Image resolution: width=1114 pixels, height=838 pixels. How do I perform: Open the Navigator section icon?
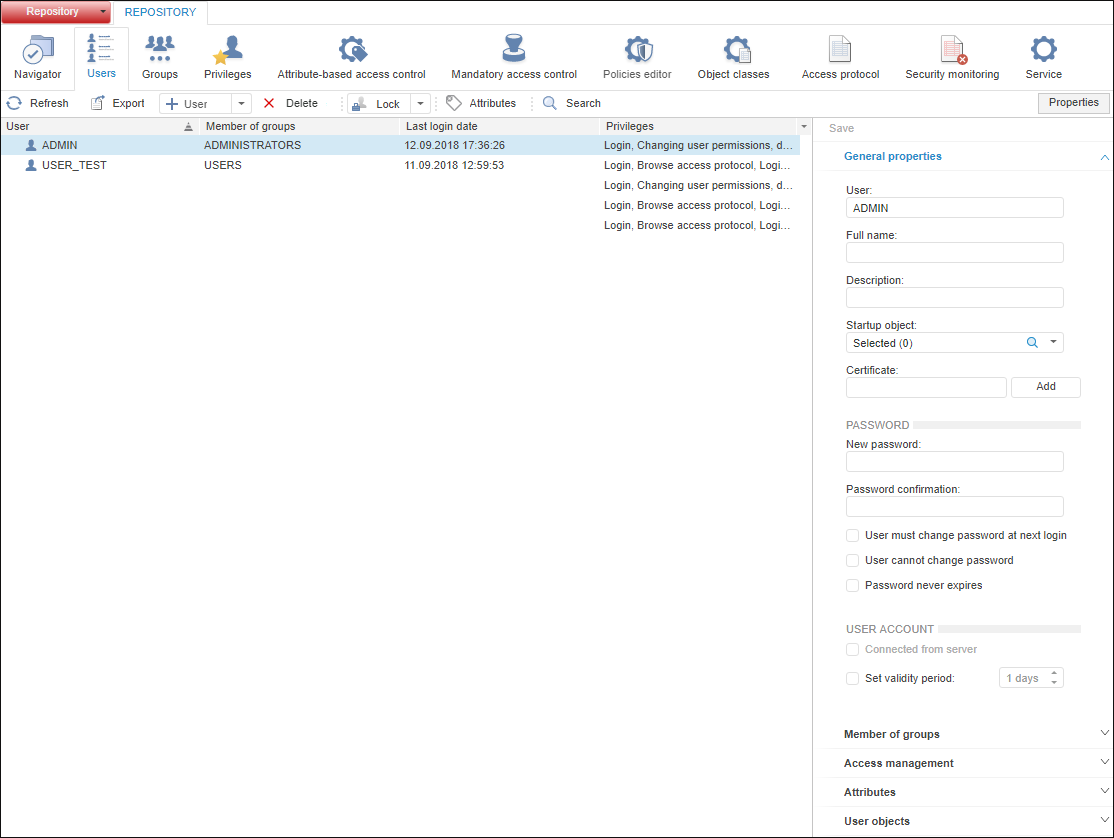click(x=38, y=51)
